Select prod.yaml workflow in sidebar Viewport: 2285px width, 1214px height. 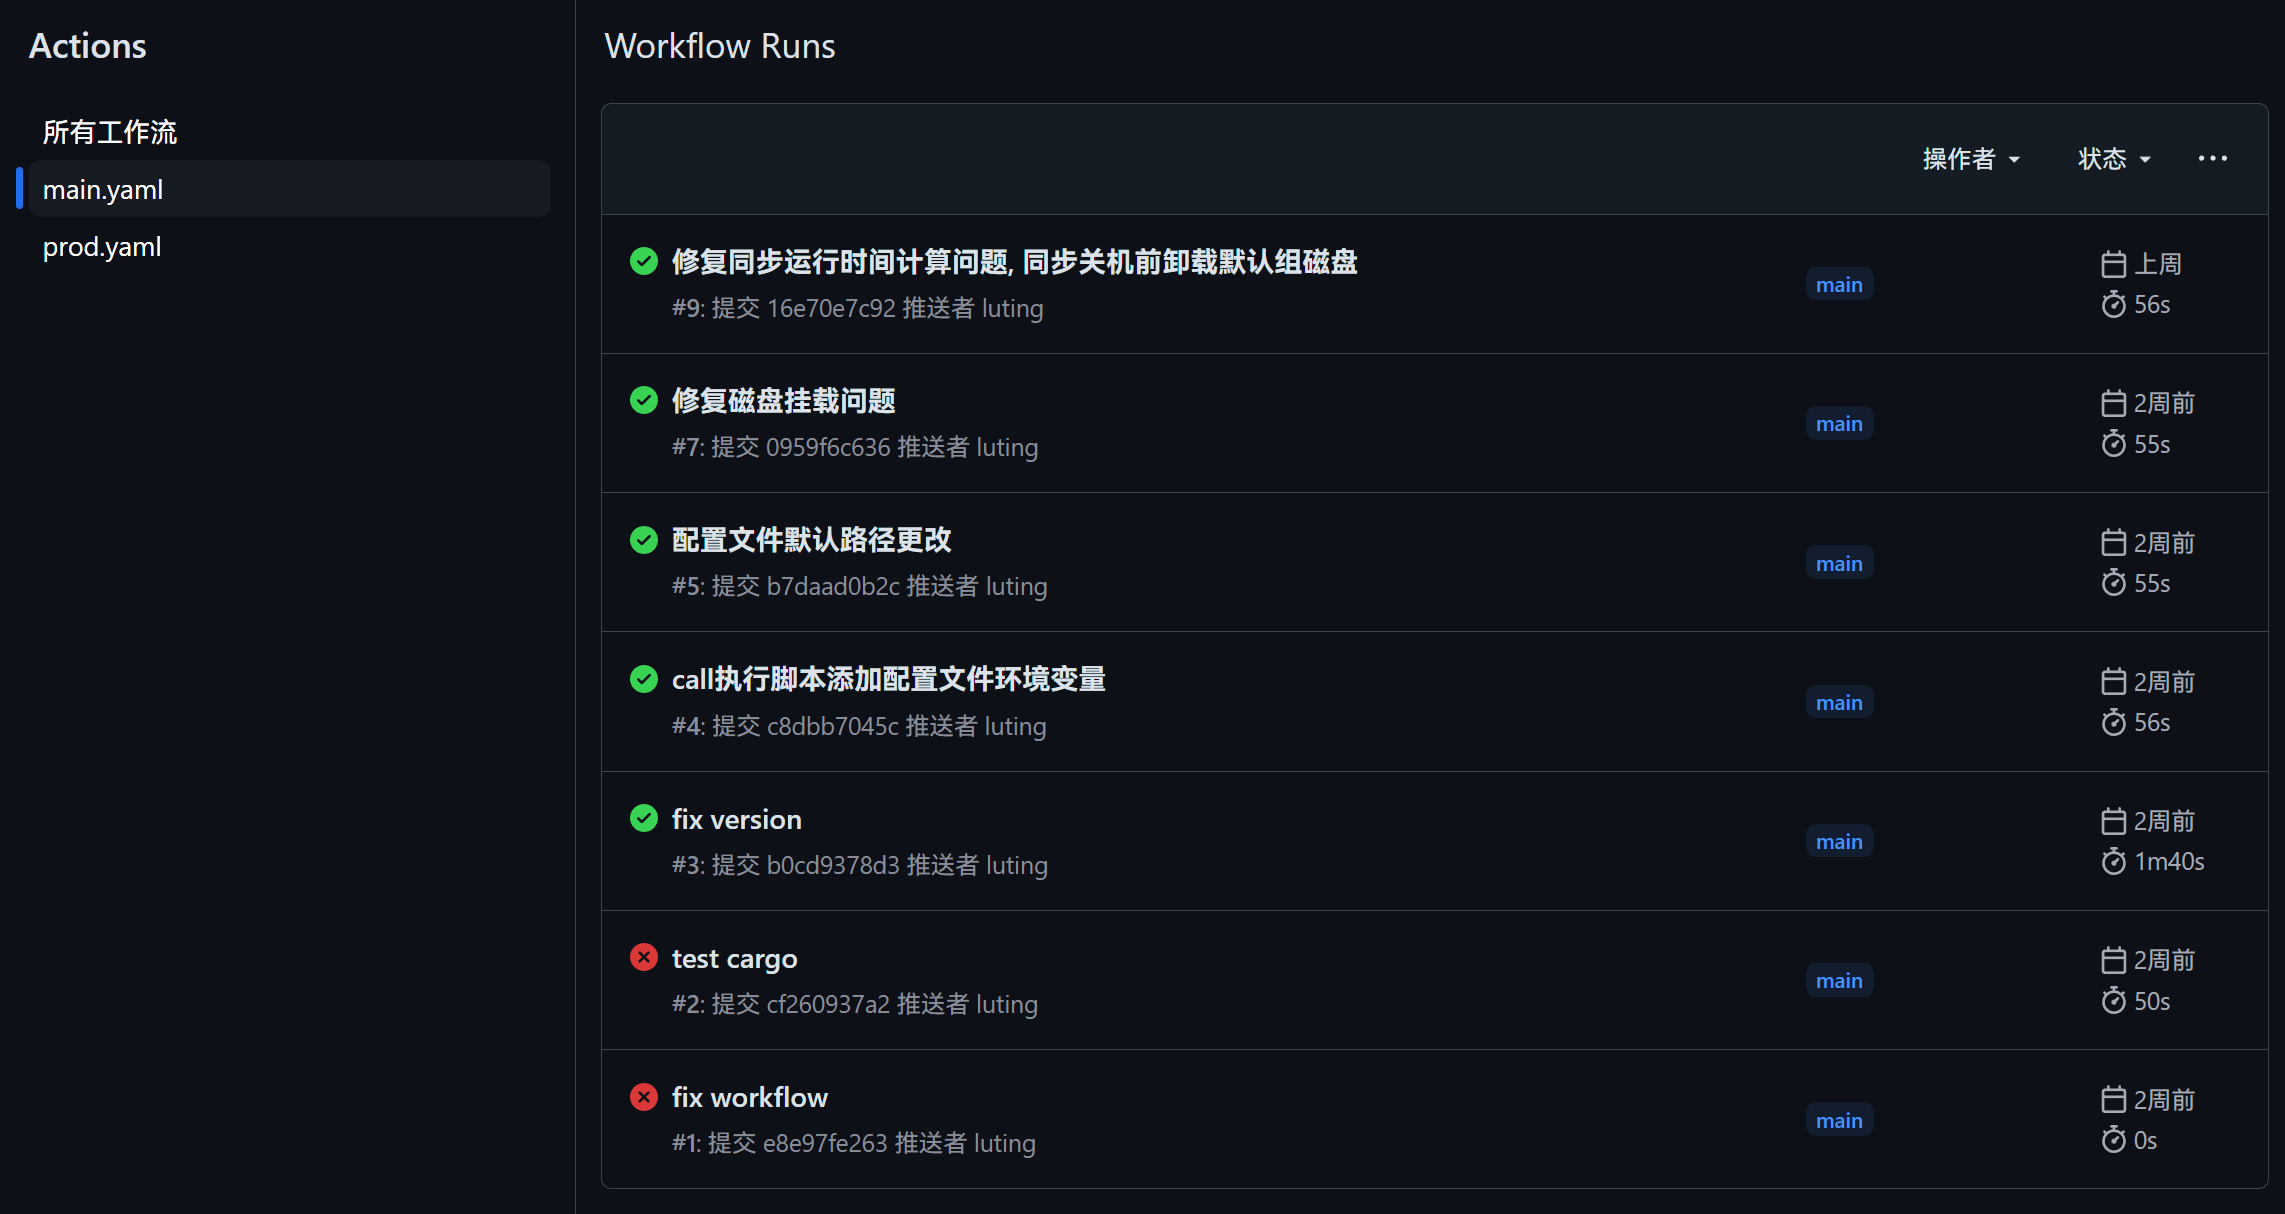102,246
